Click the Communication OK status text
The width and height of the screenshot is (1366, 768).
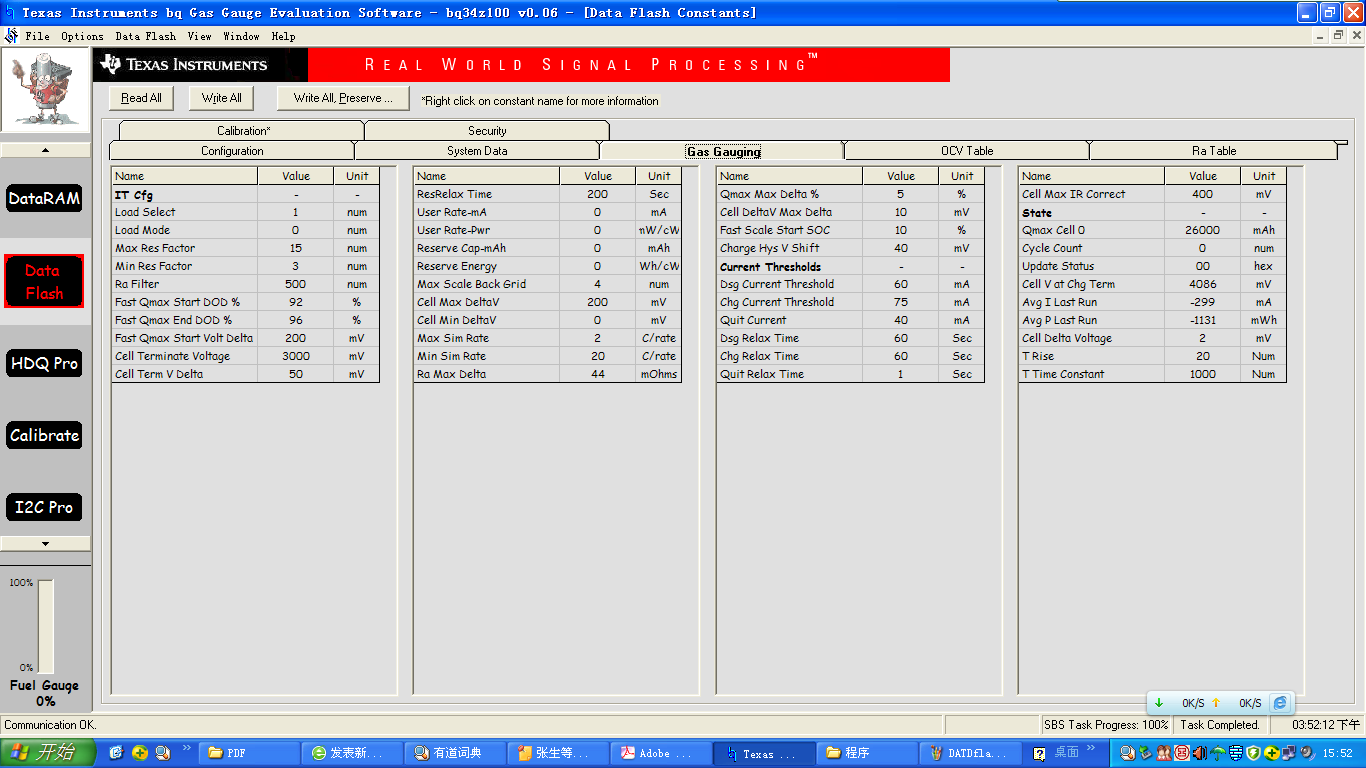click(49, 725)
